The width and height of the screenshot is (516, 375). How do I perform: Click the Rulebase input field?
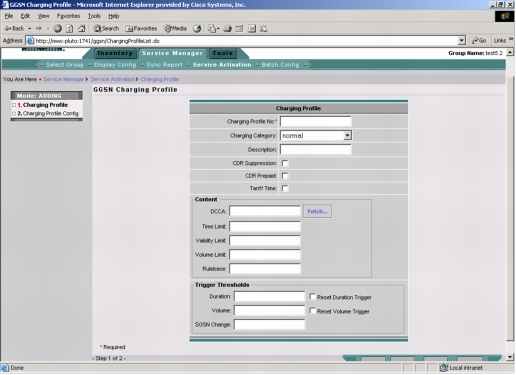point(265,269)
